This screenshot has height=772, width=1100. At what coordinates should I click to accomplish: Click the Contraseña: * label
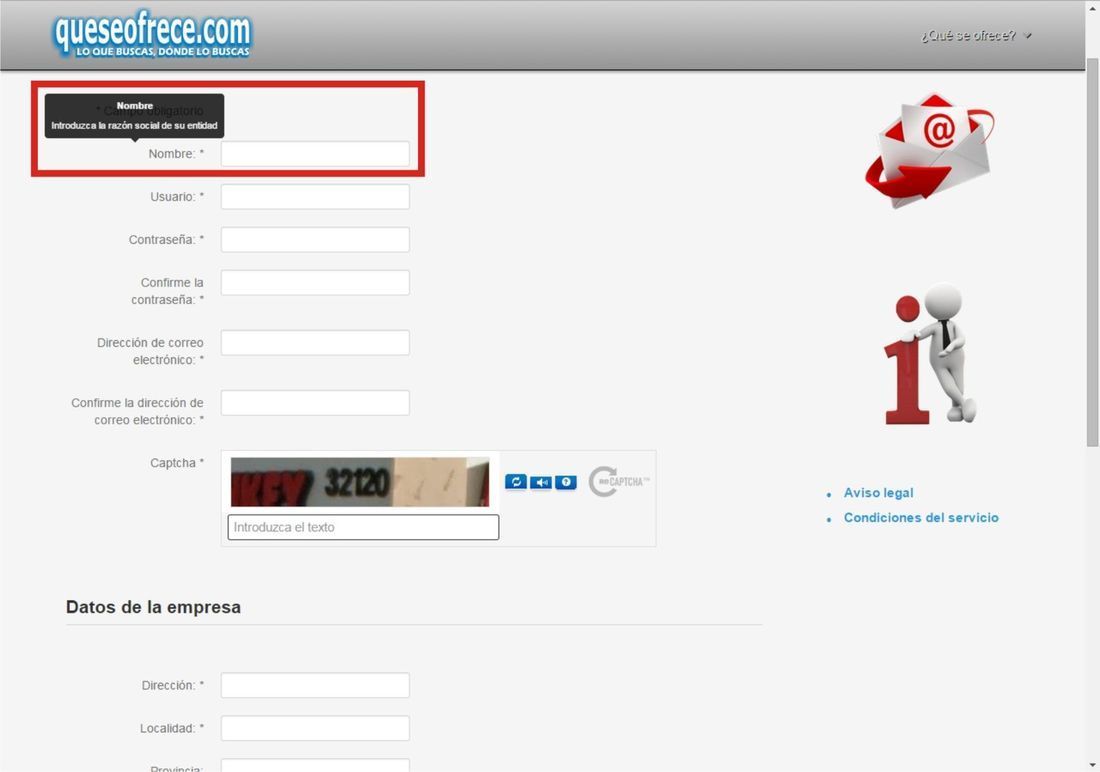[166, 239]
